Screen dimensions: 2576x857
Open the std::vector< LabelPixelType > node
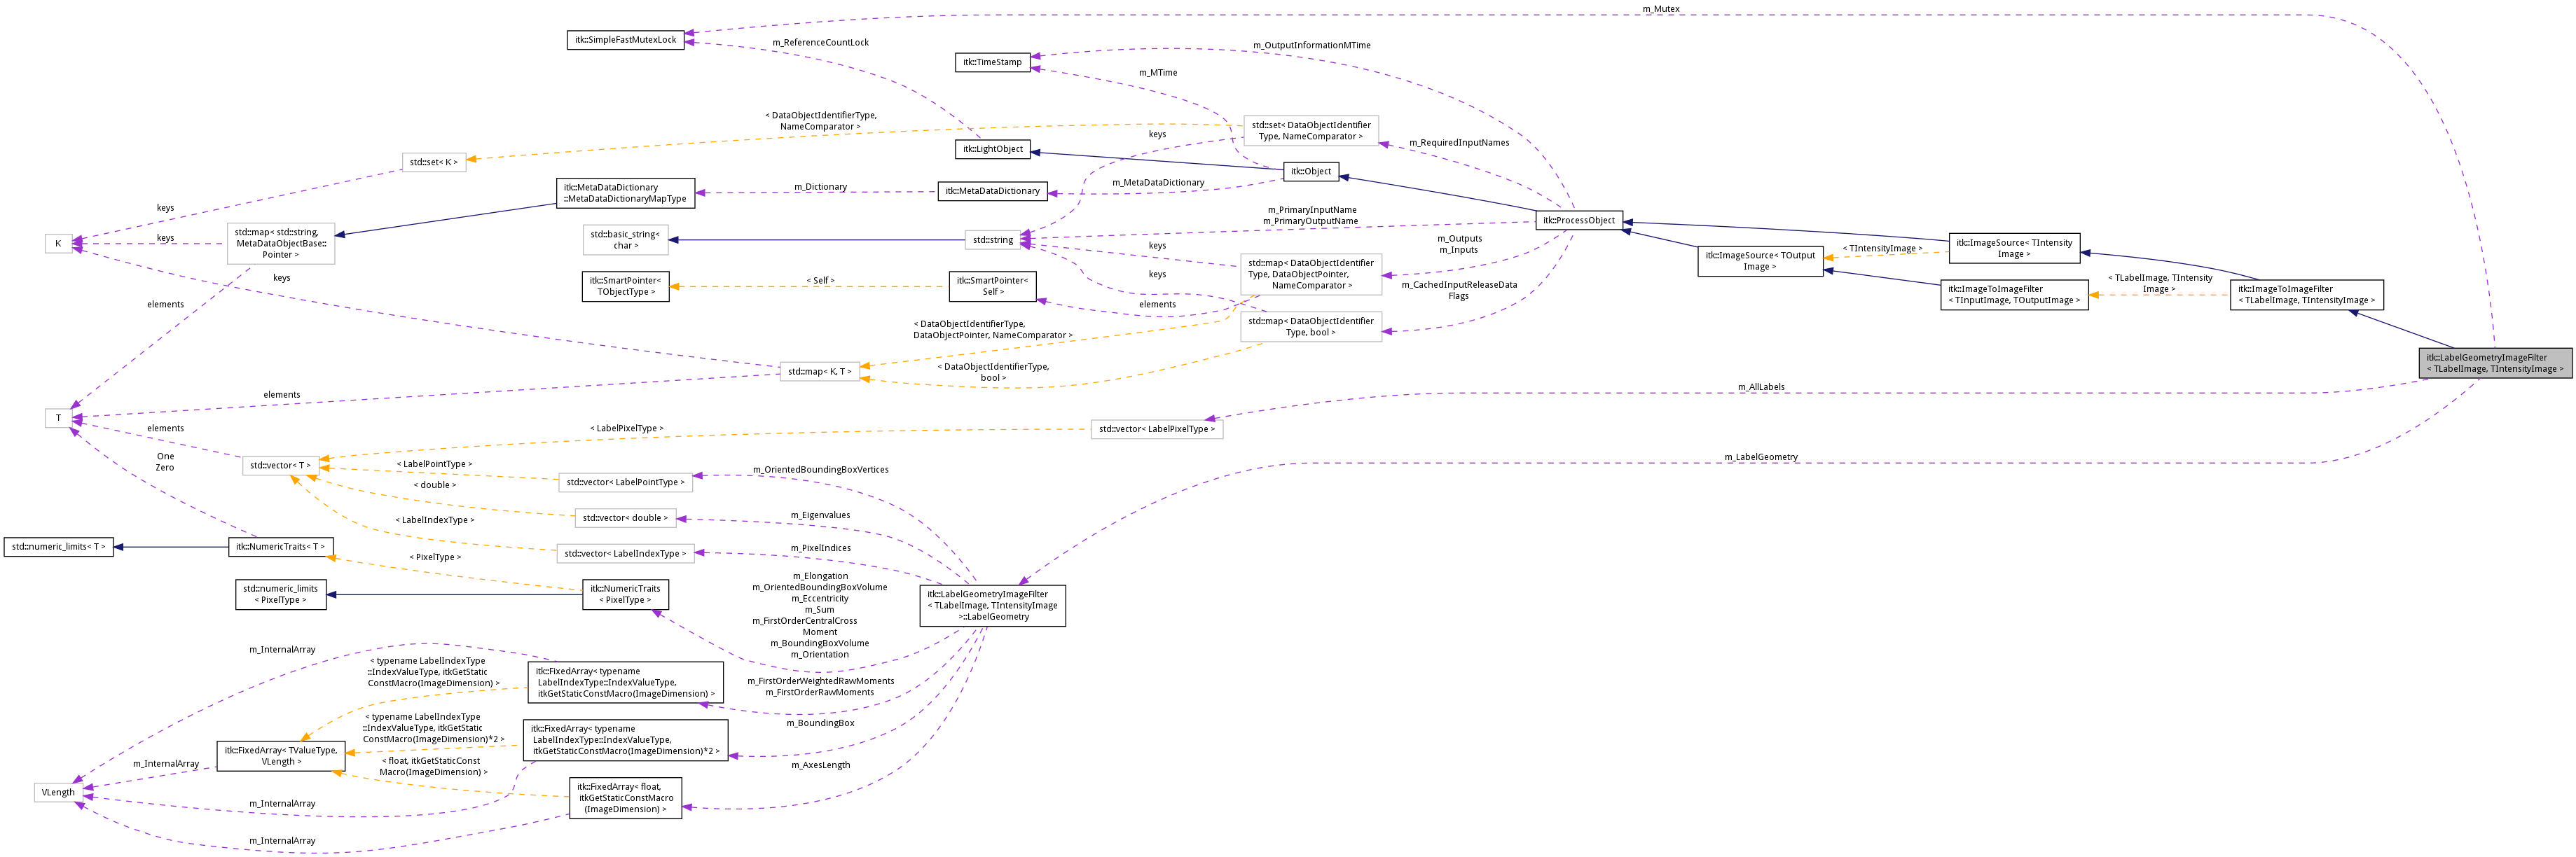[1156, 429]
